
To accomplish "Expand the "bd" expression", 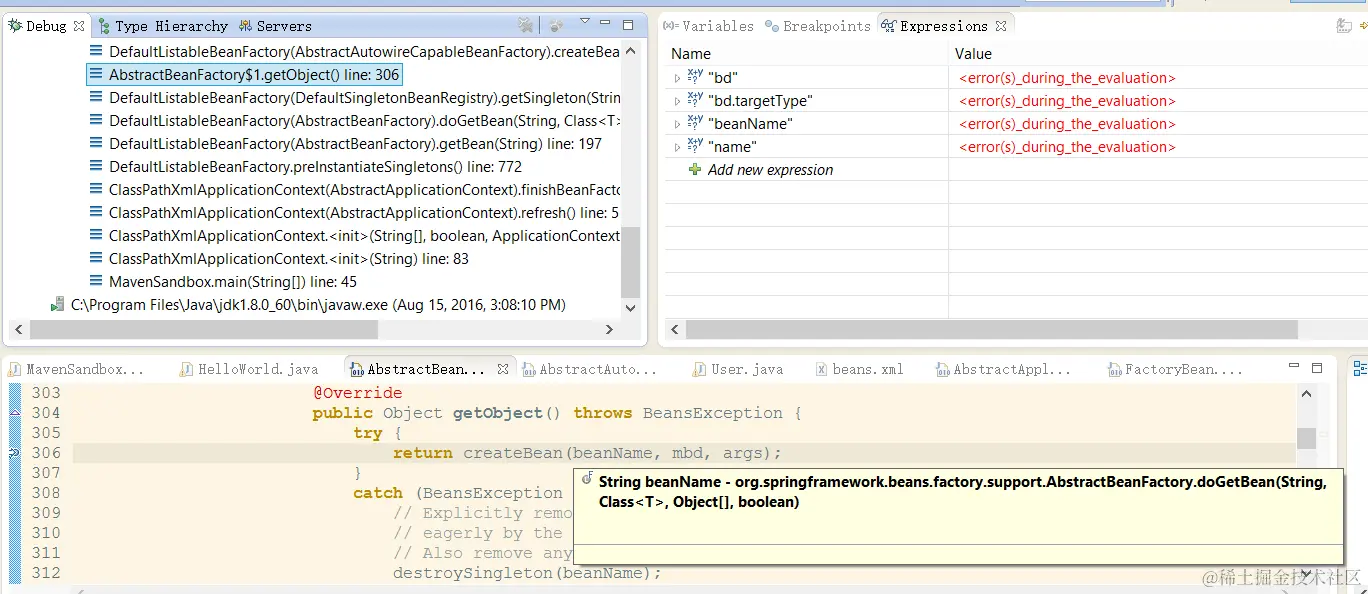I will tap(677, 78).
